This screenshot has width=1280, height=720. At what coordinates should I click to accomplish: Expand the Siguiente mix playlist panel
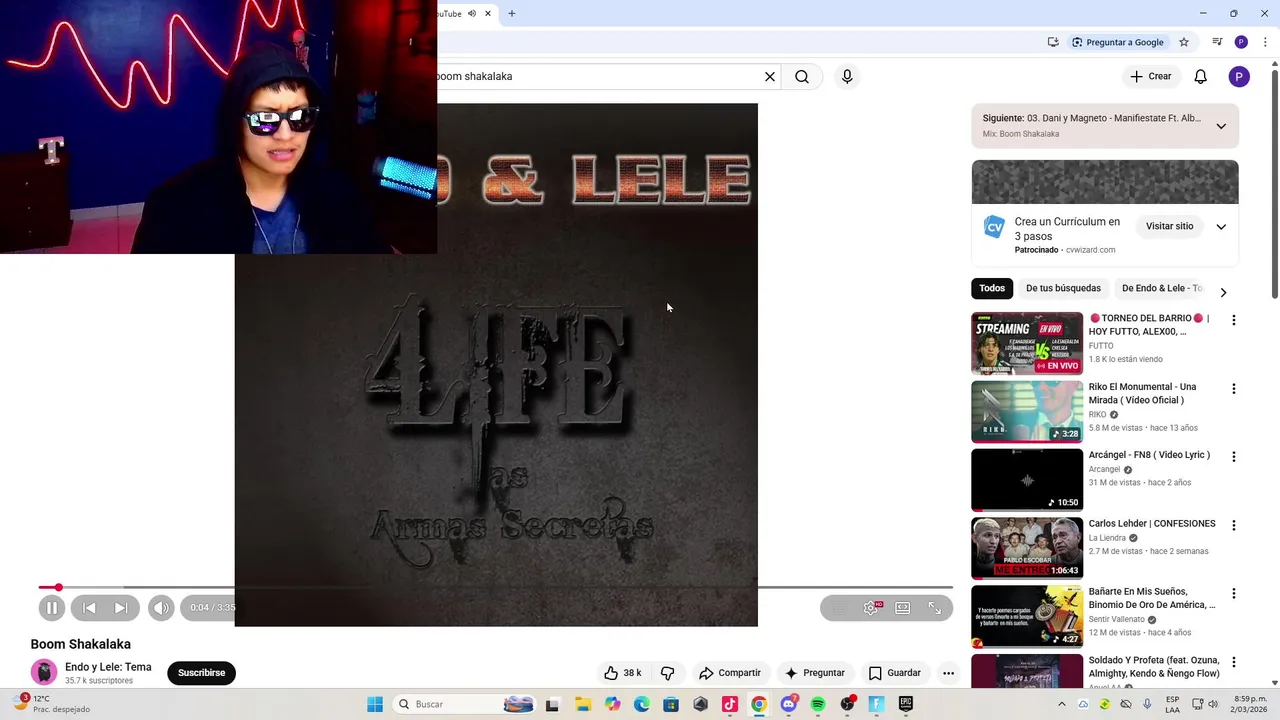coord(1221,126)
